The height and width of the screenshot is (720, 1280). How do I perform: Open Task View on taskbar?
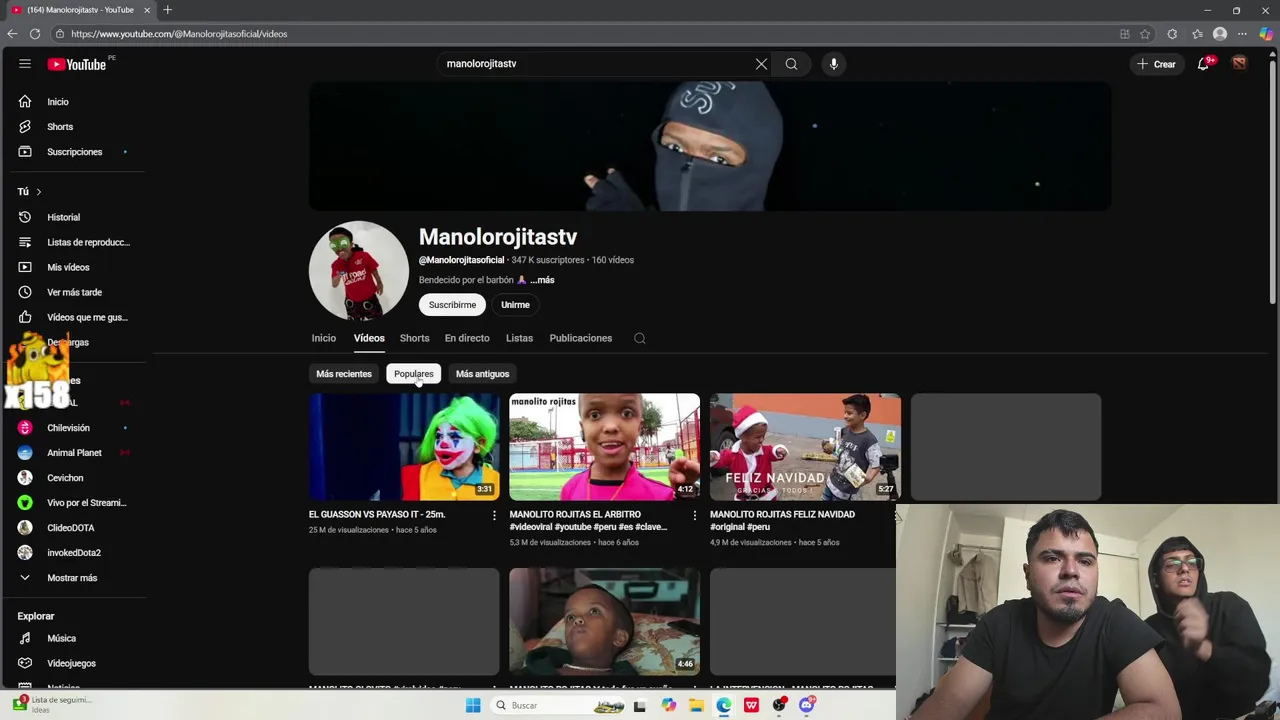640,705
